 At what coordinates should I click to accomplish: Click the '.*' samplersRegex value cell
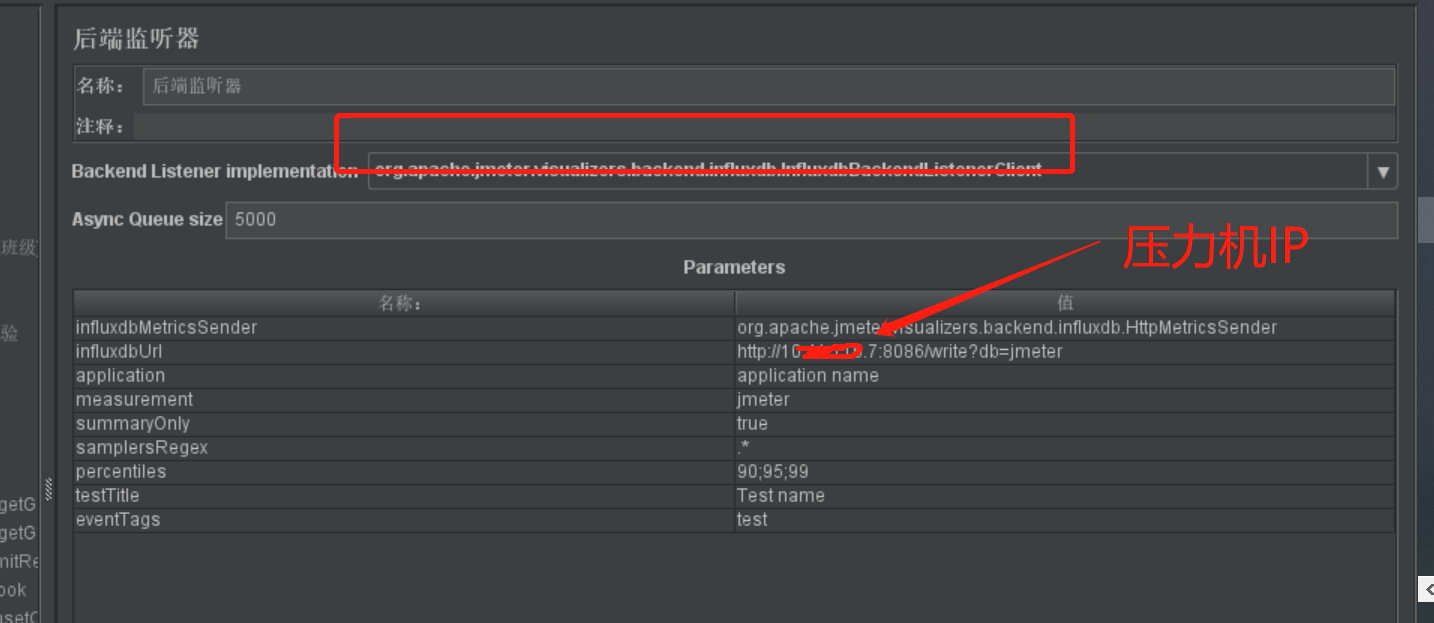[x=1065, y=448]
